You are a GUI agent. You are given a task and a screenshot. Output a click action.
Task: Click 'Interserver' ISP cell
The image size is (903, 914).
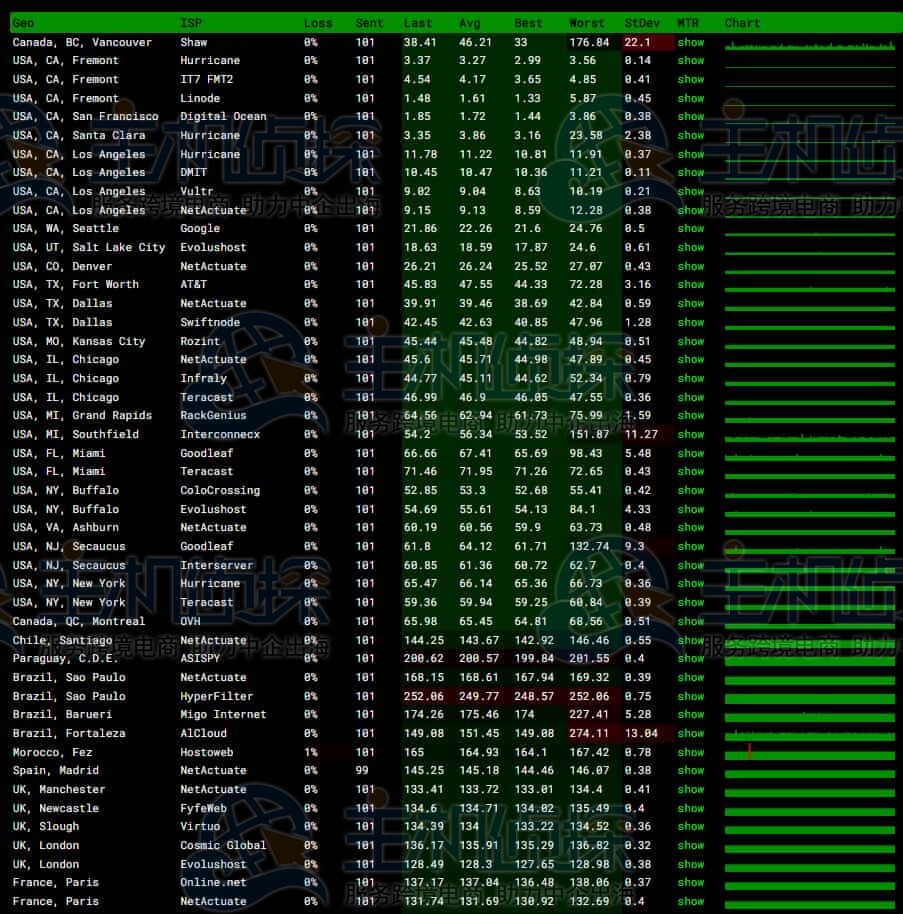216,565
